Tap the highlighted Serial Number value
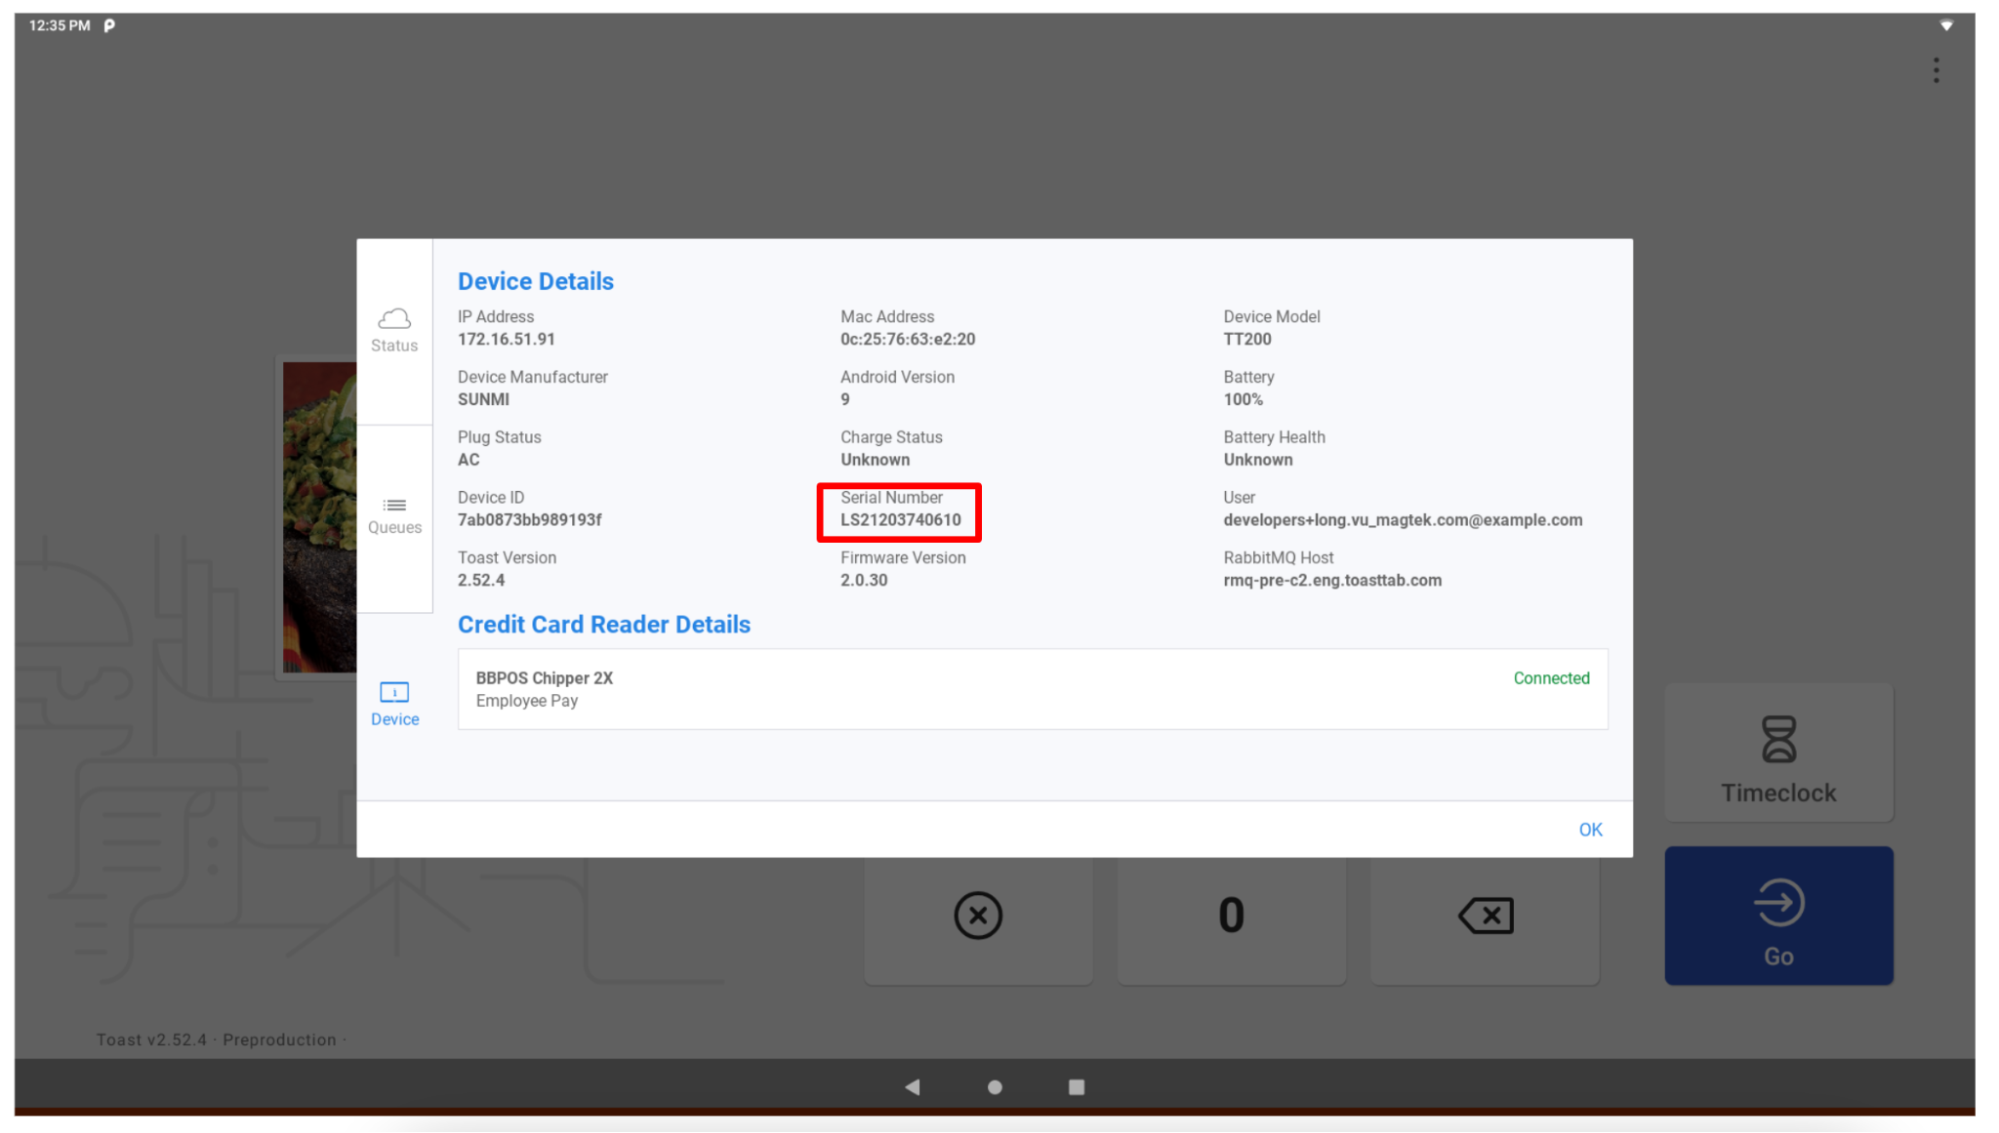 (898, 519)
